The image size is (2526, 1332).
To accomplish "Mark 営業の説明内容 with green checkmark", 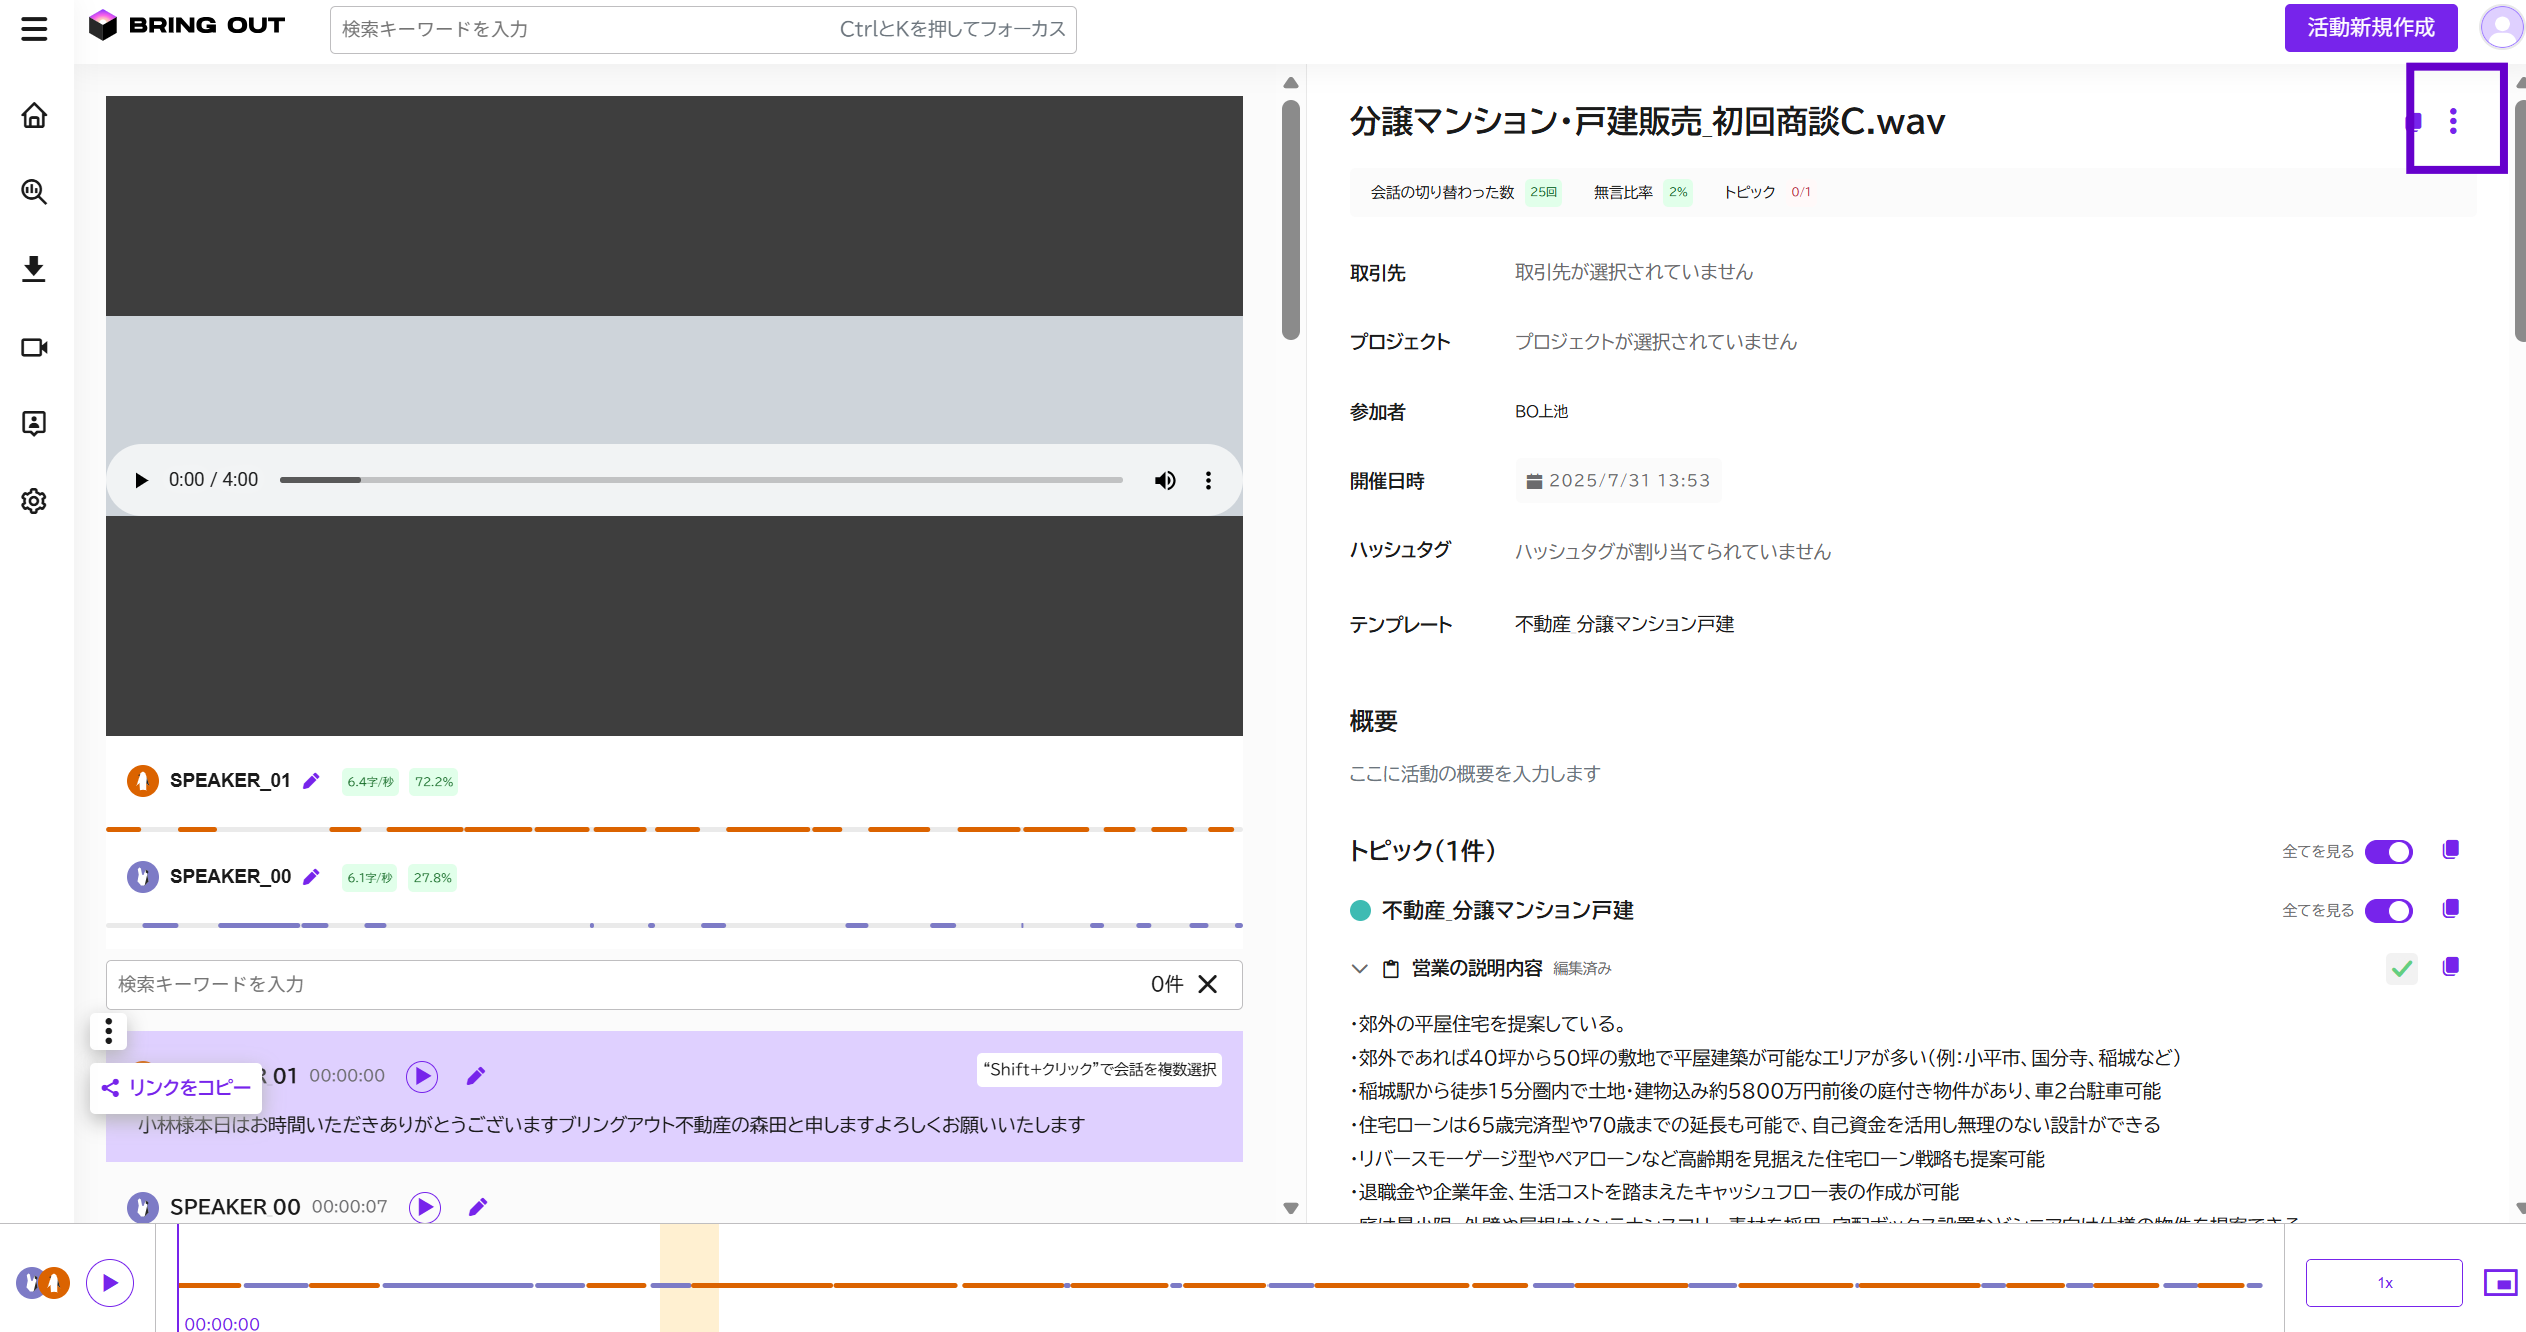I will click(2402, 968).
